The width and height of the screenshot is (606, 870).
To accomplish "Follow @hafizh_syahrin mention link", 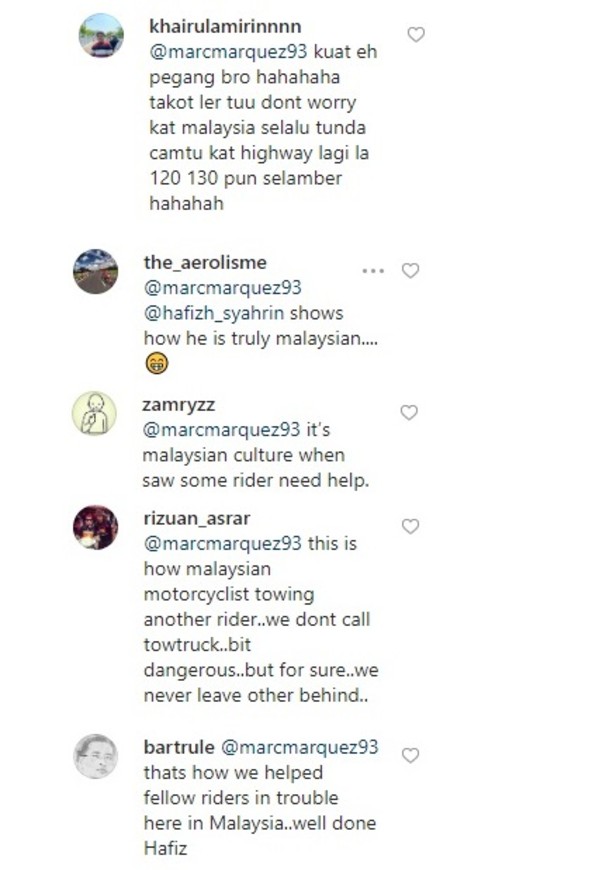I will (x=214, y=313).
